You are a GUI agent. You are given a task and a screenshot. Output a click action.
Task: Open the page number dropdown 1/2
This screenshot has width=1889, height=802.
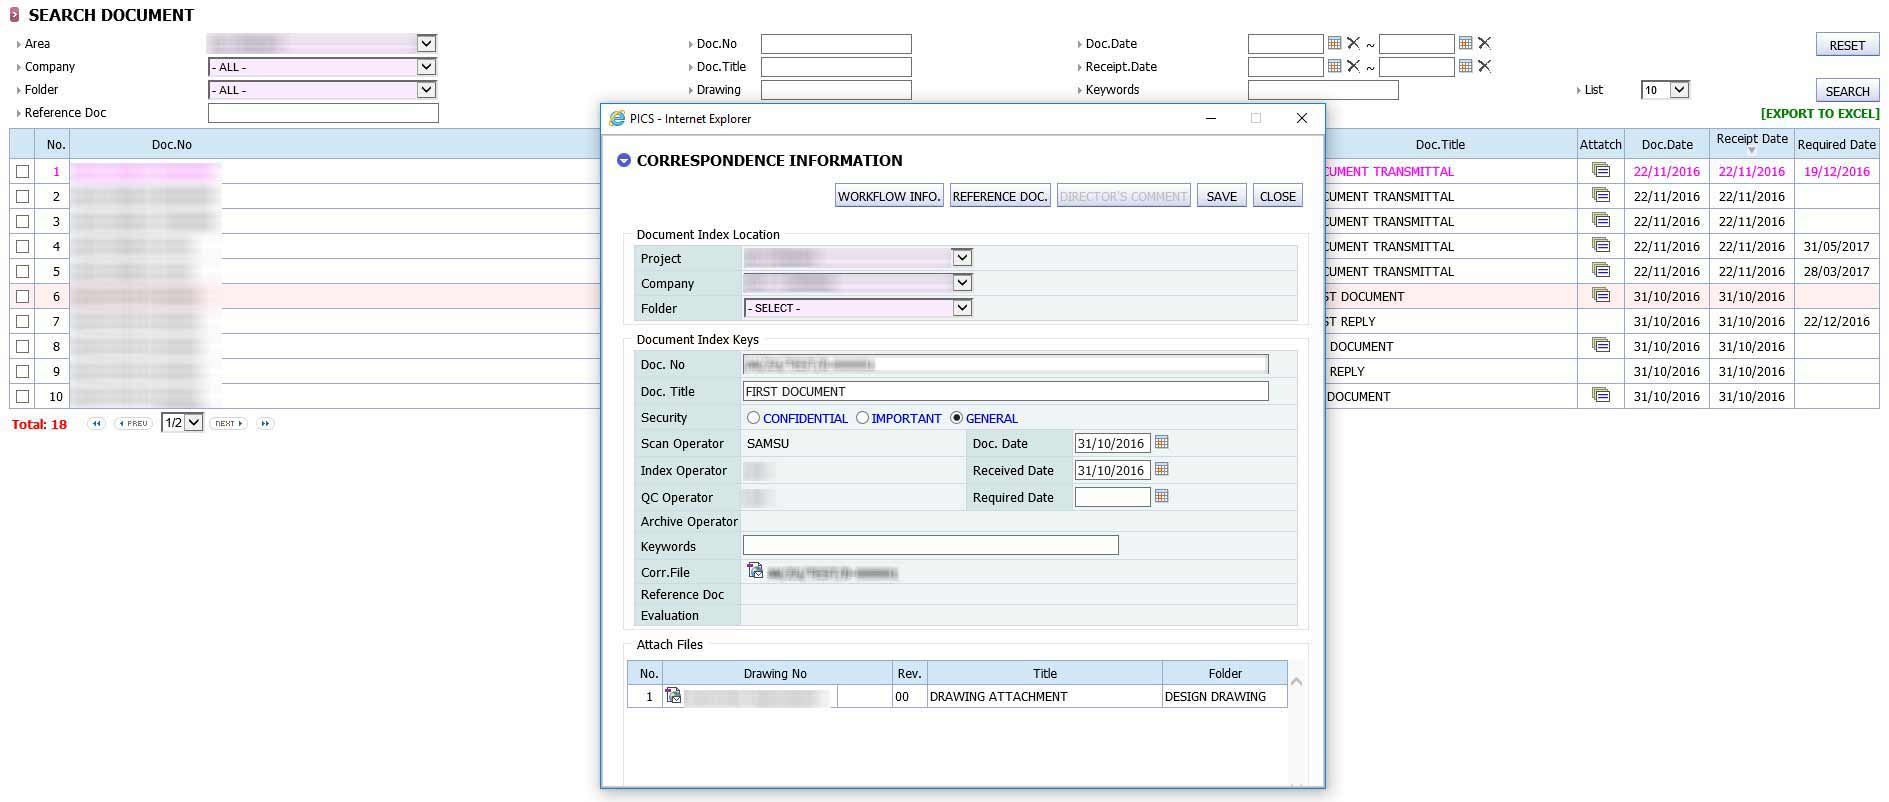182,422
